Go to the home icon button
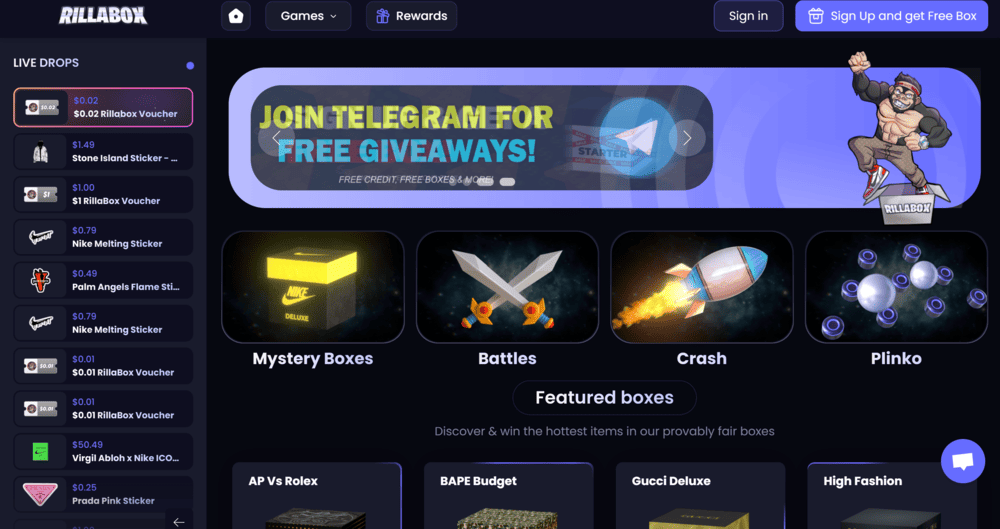The width and height of the screenshot is (1000, 529). pyautogui.click(x=236, y=16)
